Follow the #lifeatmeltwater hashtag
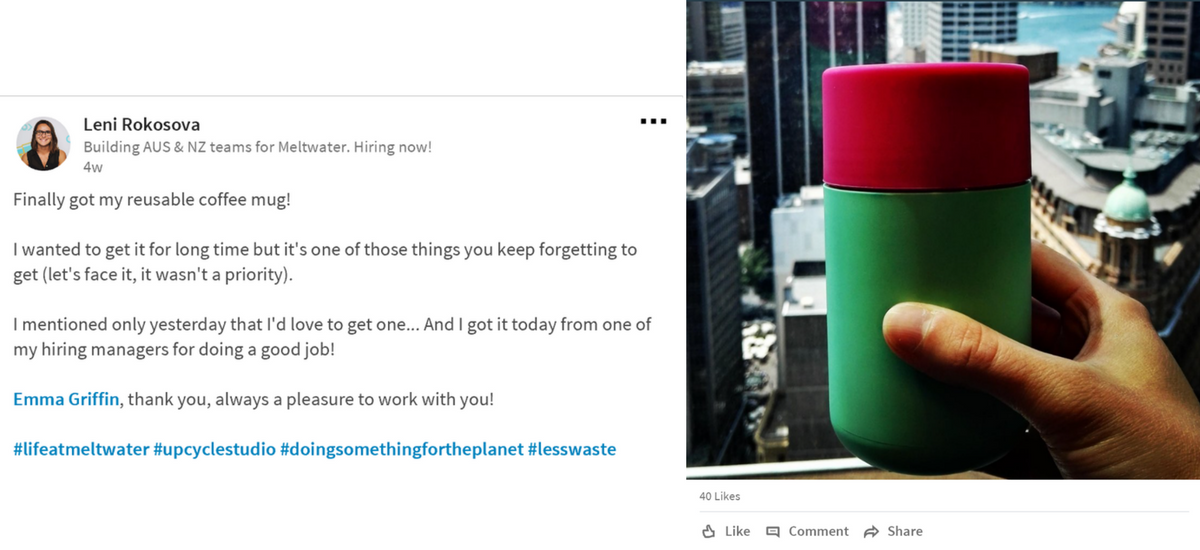This screenshot has height=550, width=1200. (81, 449)
